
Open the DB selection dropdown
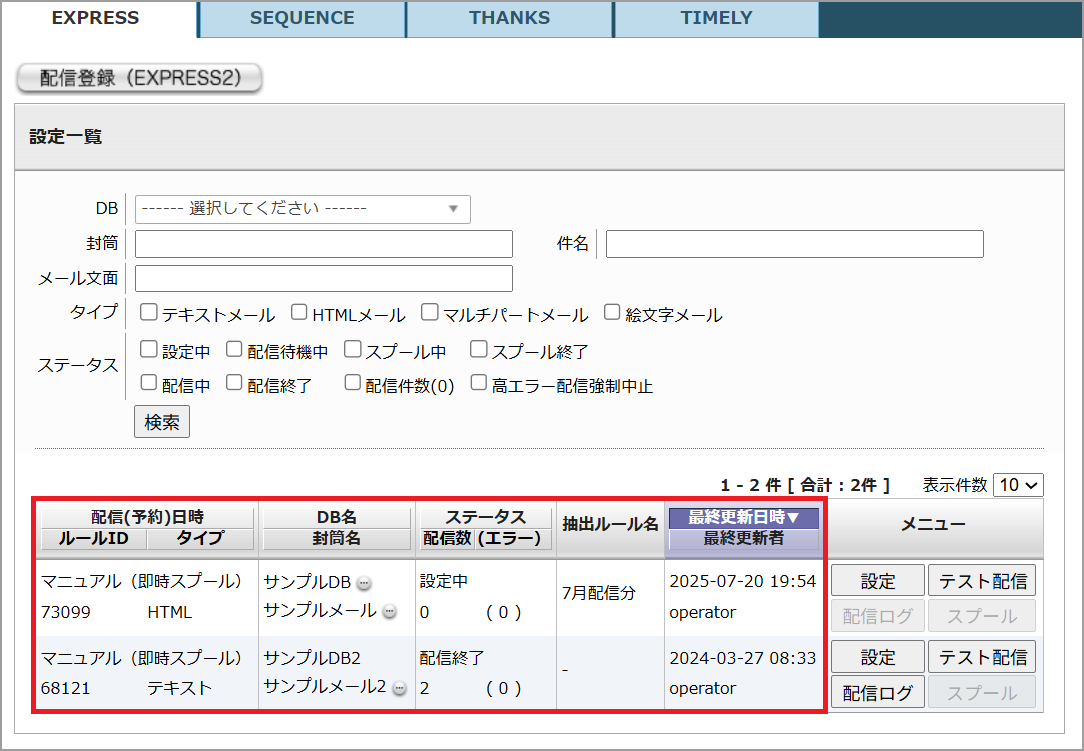pos(302,209)
